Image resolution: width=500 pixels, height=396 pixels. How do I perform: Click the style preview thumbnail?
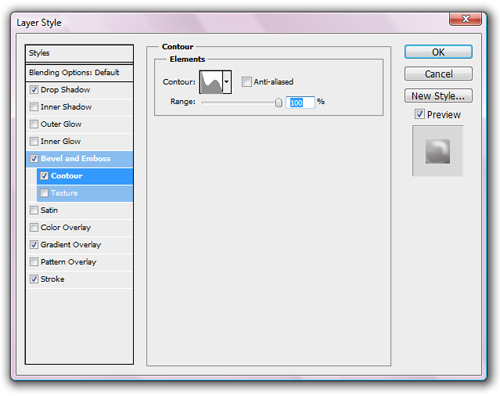pyautogui.click(x=437, y=151)
